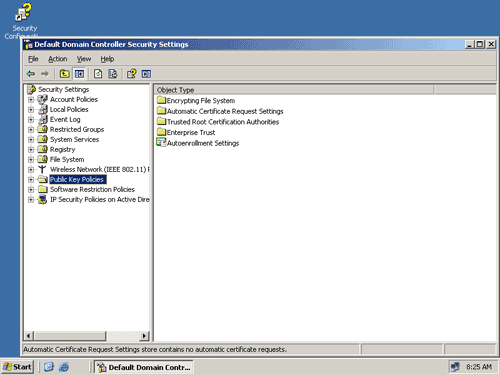
Task: Select the Security Settings root node
Action: click(x=64, y=89)
